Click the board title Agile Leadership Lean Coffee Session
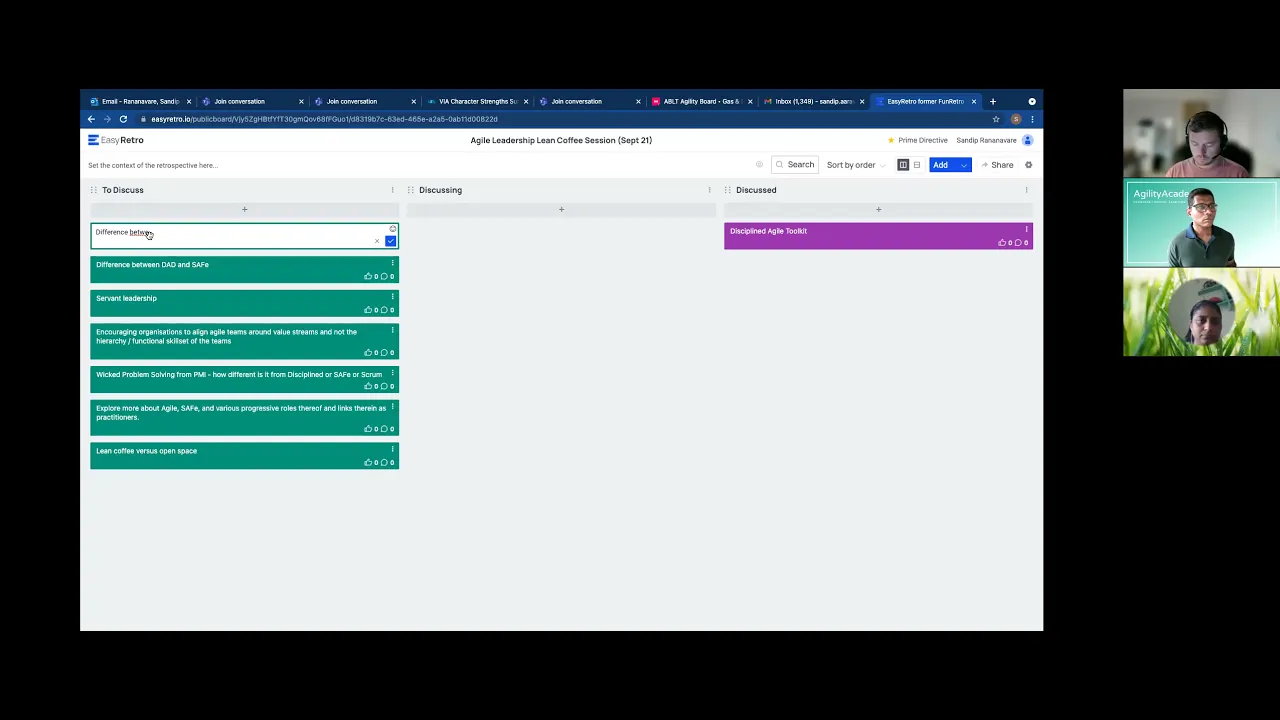Viewport: 1280px width, 720px height. click(x=561, y=140)
